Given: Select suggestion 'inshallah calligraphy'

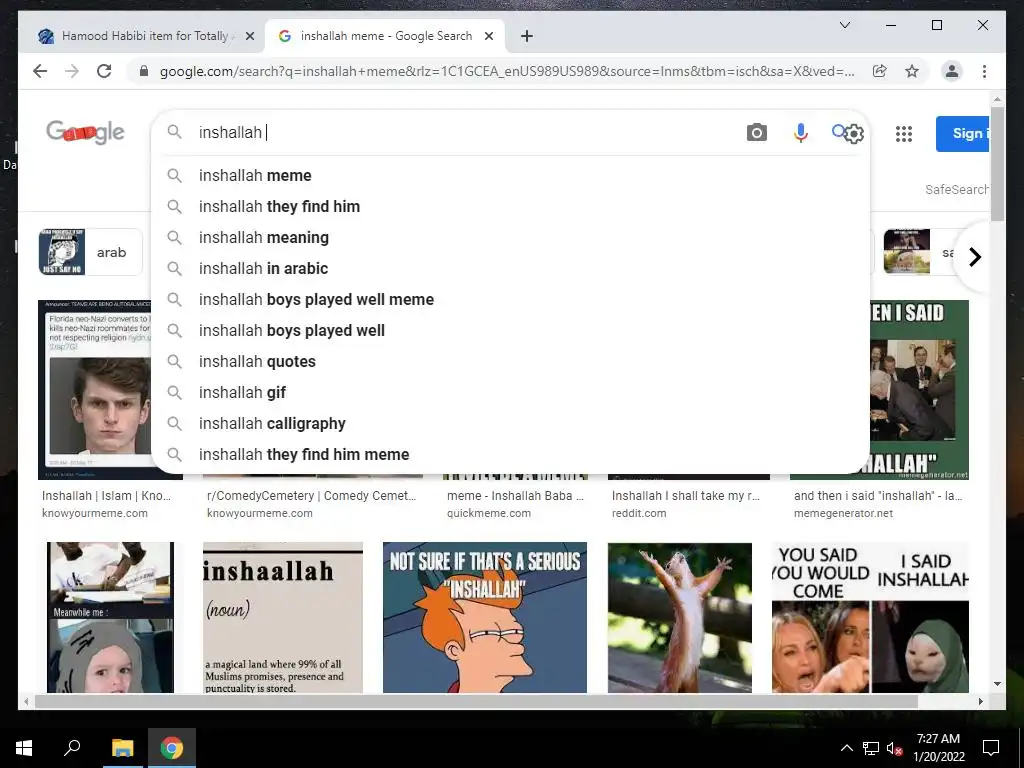Looking at the screenshot, I should tap(511, 424).
